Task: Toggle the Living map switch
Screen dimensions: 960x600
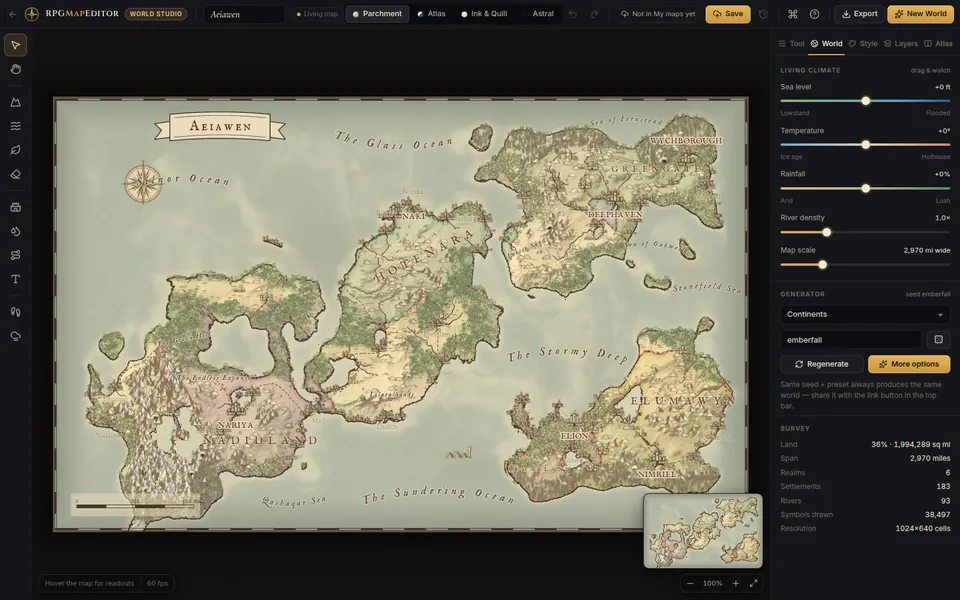Action: coord(317,14)
